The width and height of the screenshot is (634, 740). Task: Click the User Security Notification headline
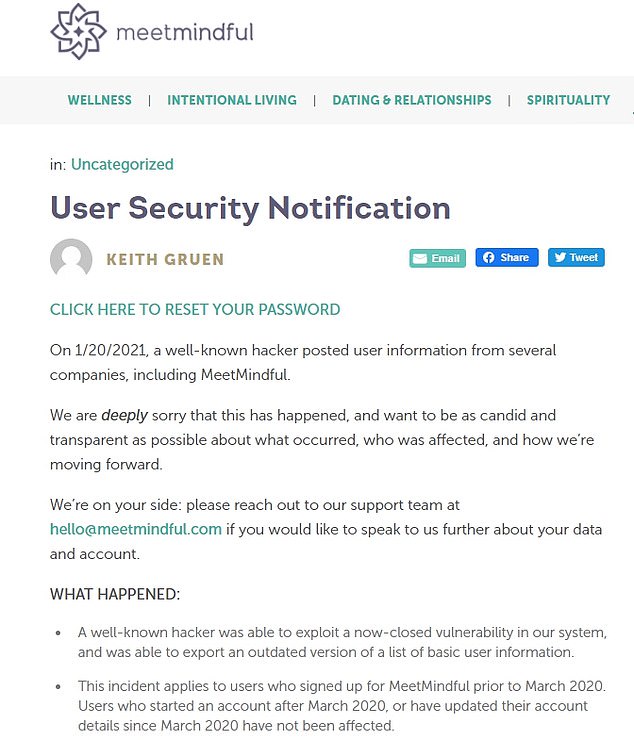point(250,208)
